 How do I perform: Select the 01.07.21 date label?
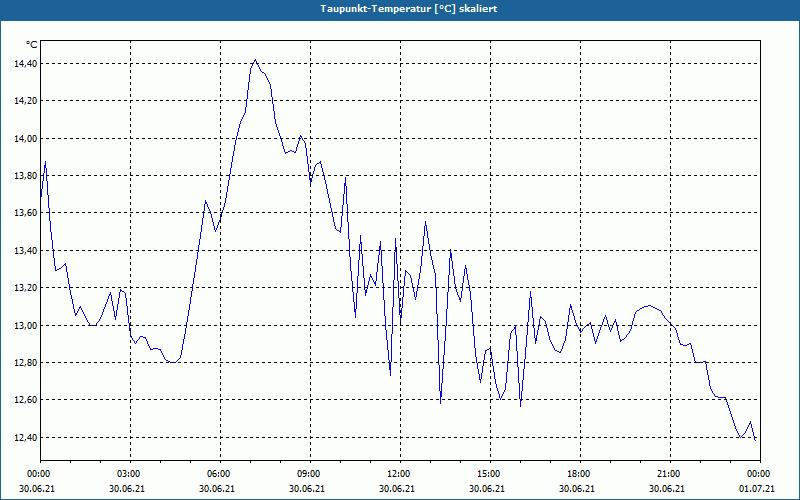757,489
